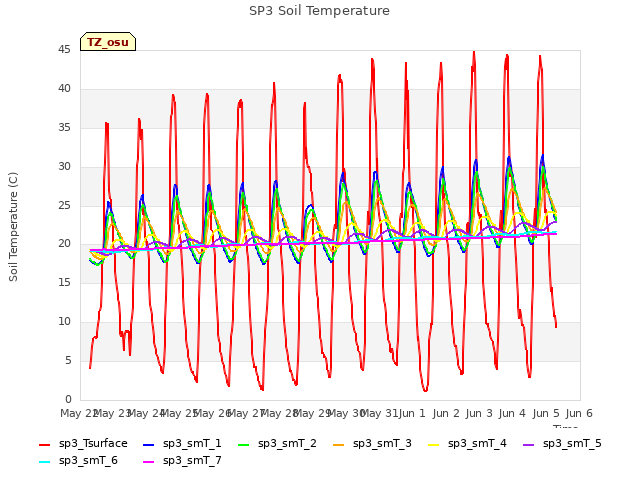
Task: Click the orange sp3_smT_3 legend swatch
Action: pyautogui.click(x=339, y=444)
